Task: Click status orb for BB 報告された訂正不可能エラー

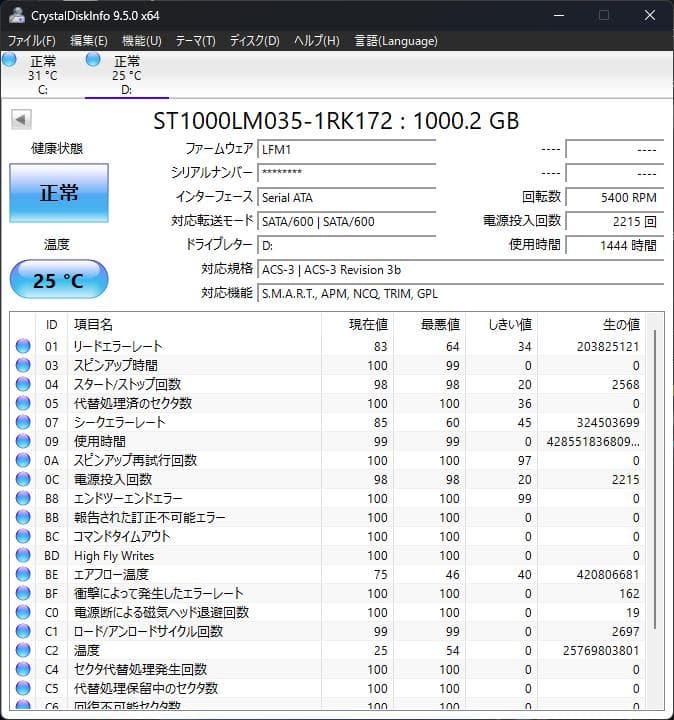Action: click(x=23, y=518)
